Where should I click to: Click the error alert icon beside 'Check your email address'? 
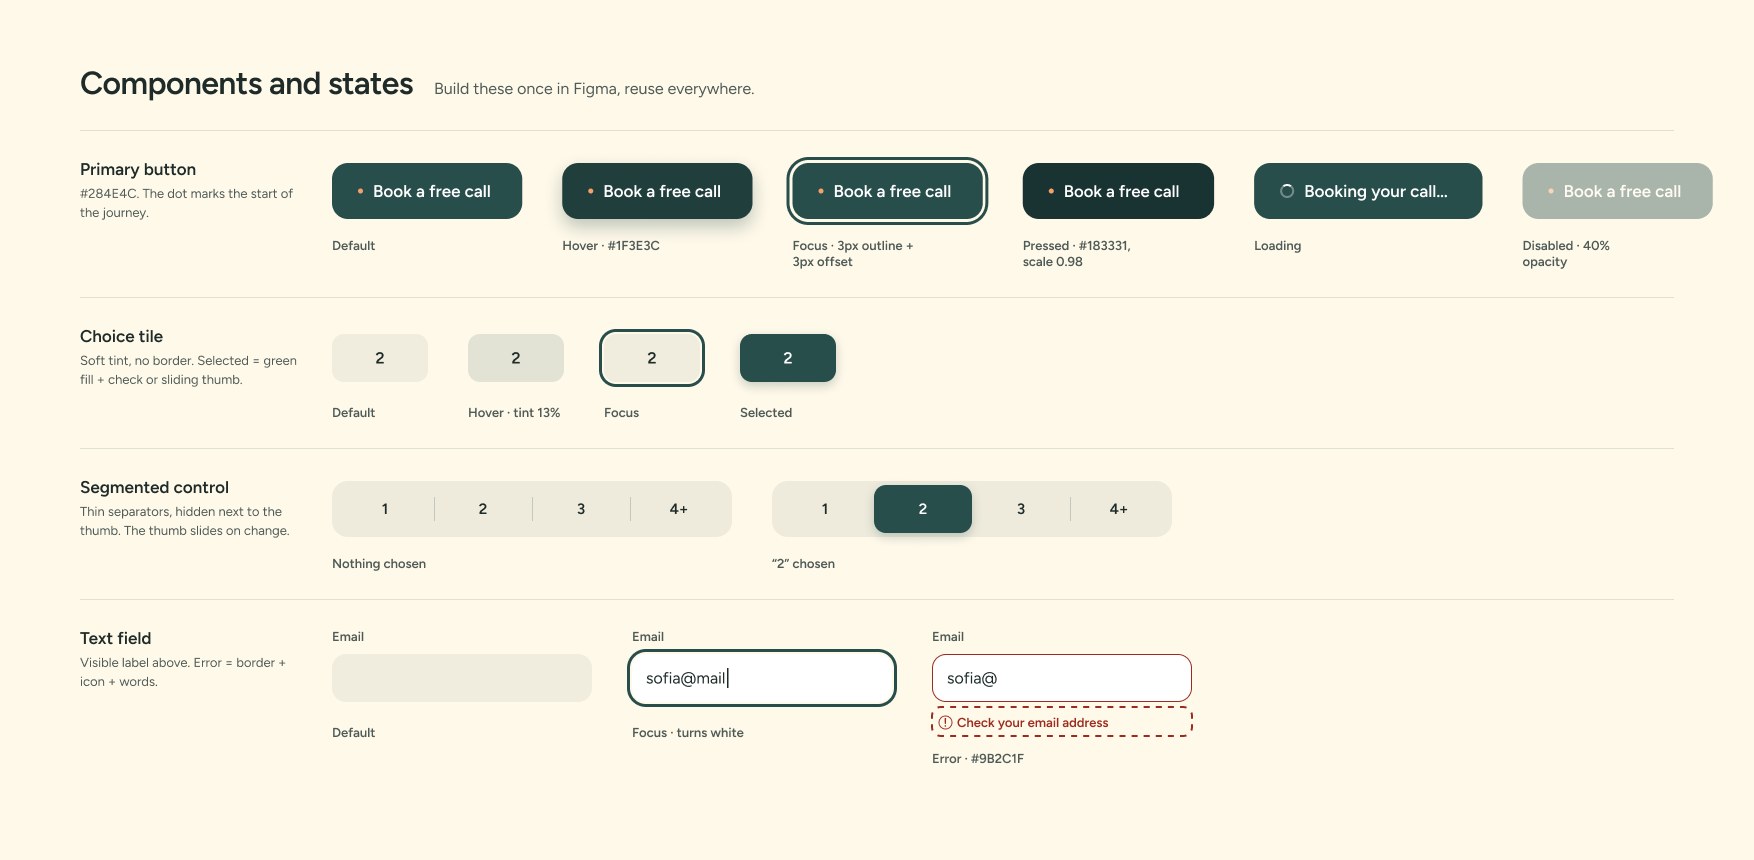[x=945, y=722]
